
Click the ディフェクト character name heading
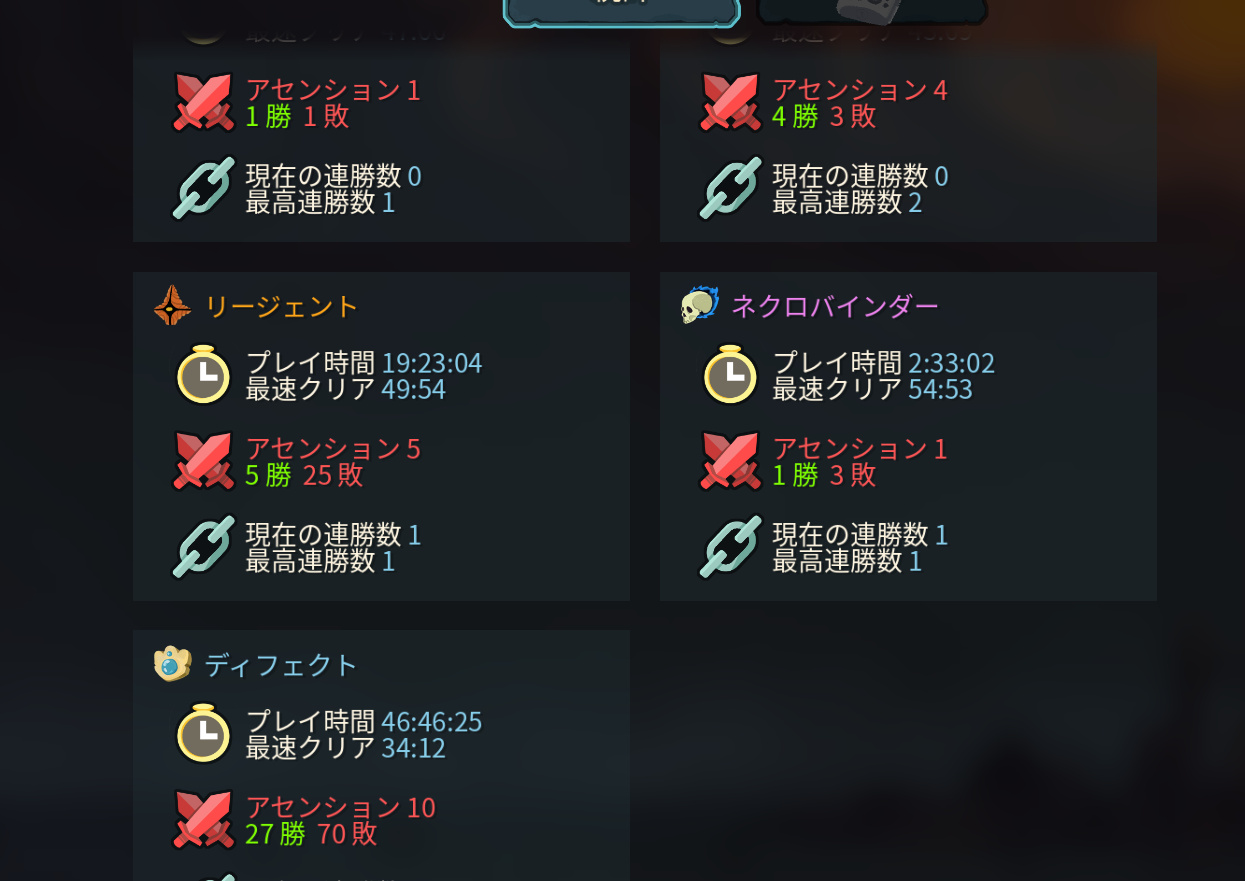click(x=281, y=665)
